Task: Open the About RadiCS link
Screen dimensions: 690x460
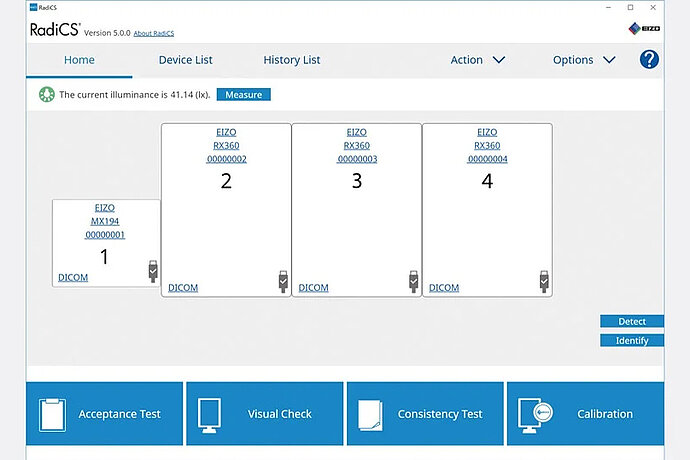Action: pyautogui.click(x=154, y=33)
